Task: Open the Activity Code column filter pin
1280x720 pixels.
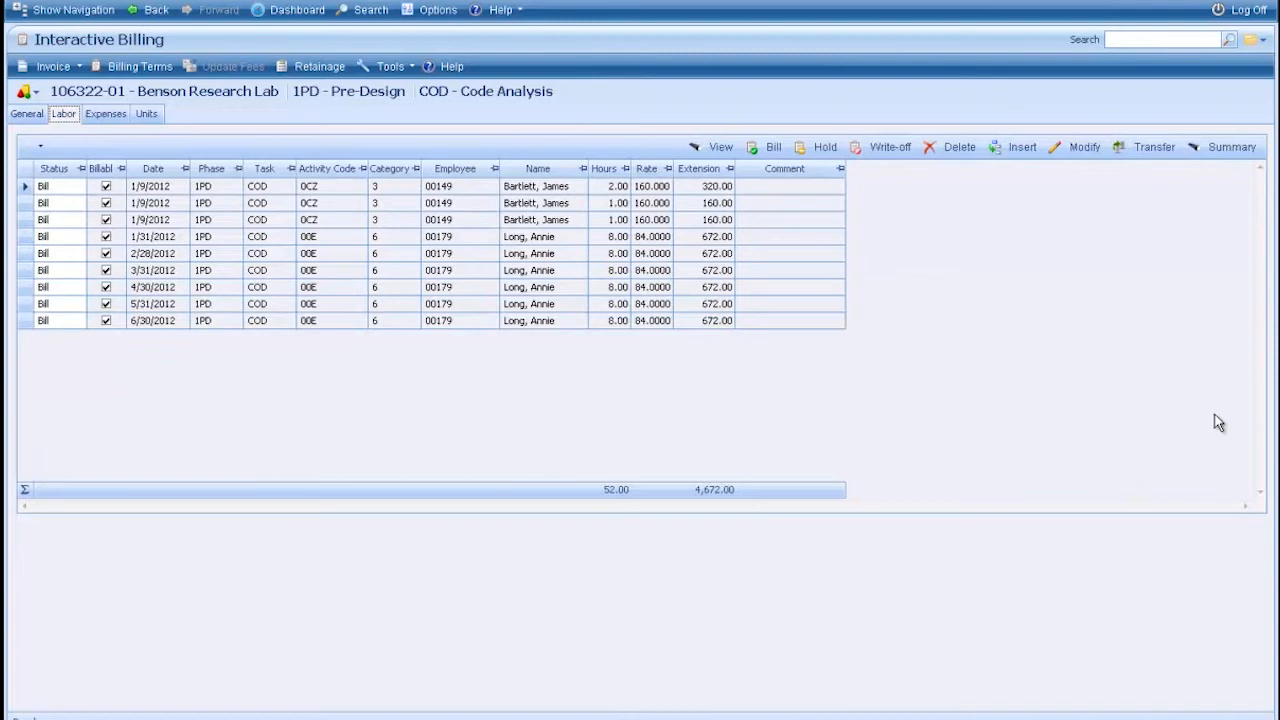Action: [363, 169]
